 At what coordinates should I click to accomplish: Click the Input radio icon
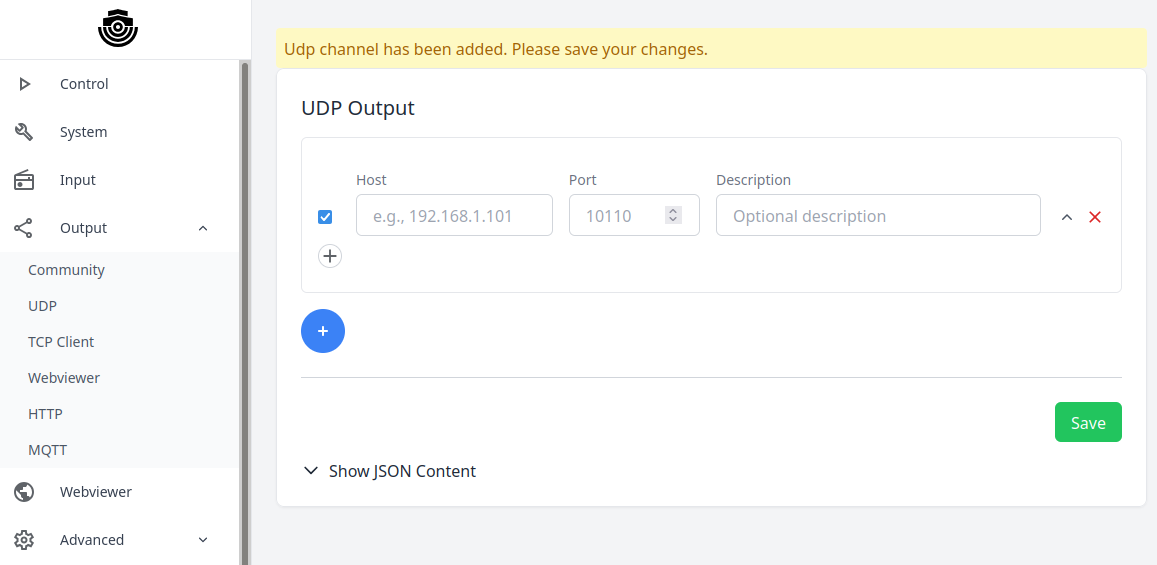(x=24, y=180)
